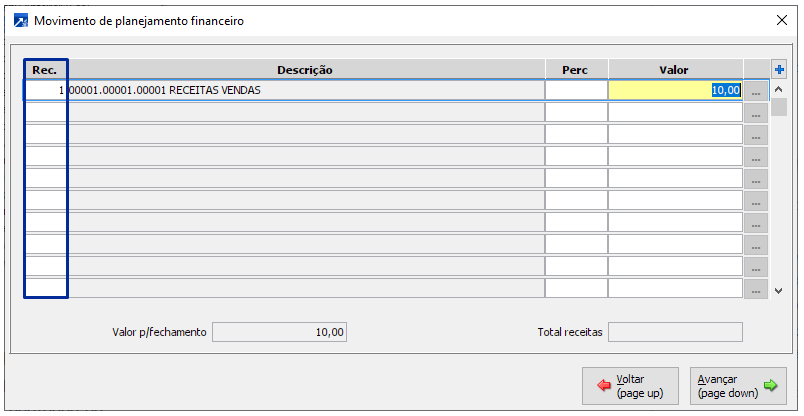
Task: Close the Movimento de planejamento financeiro window
Action: (x=781, y=20)
